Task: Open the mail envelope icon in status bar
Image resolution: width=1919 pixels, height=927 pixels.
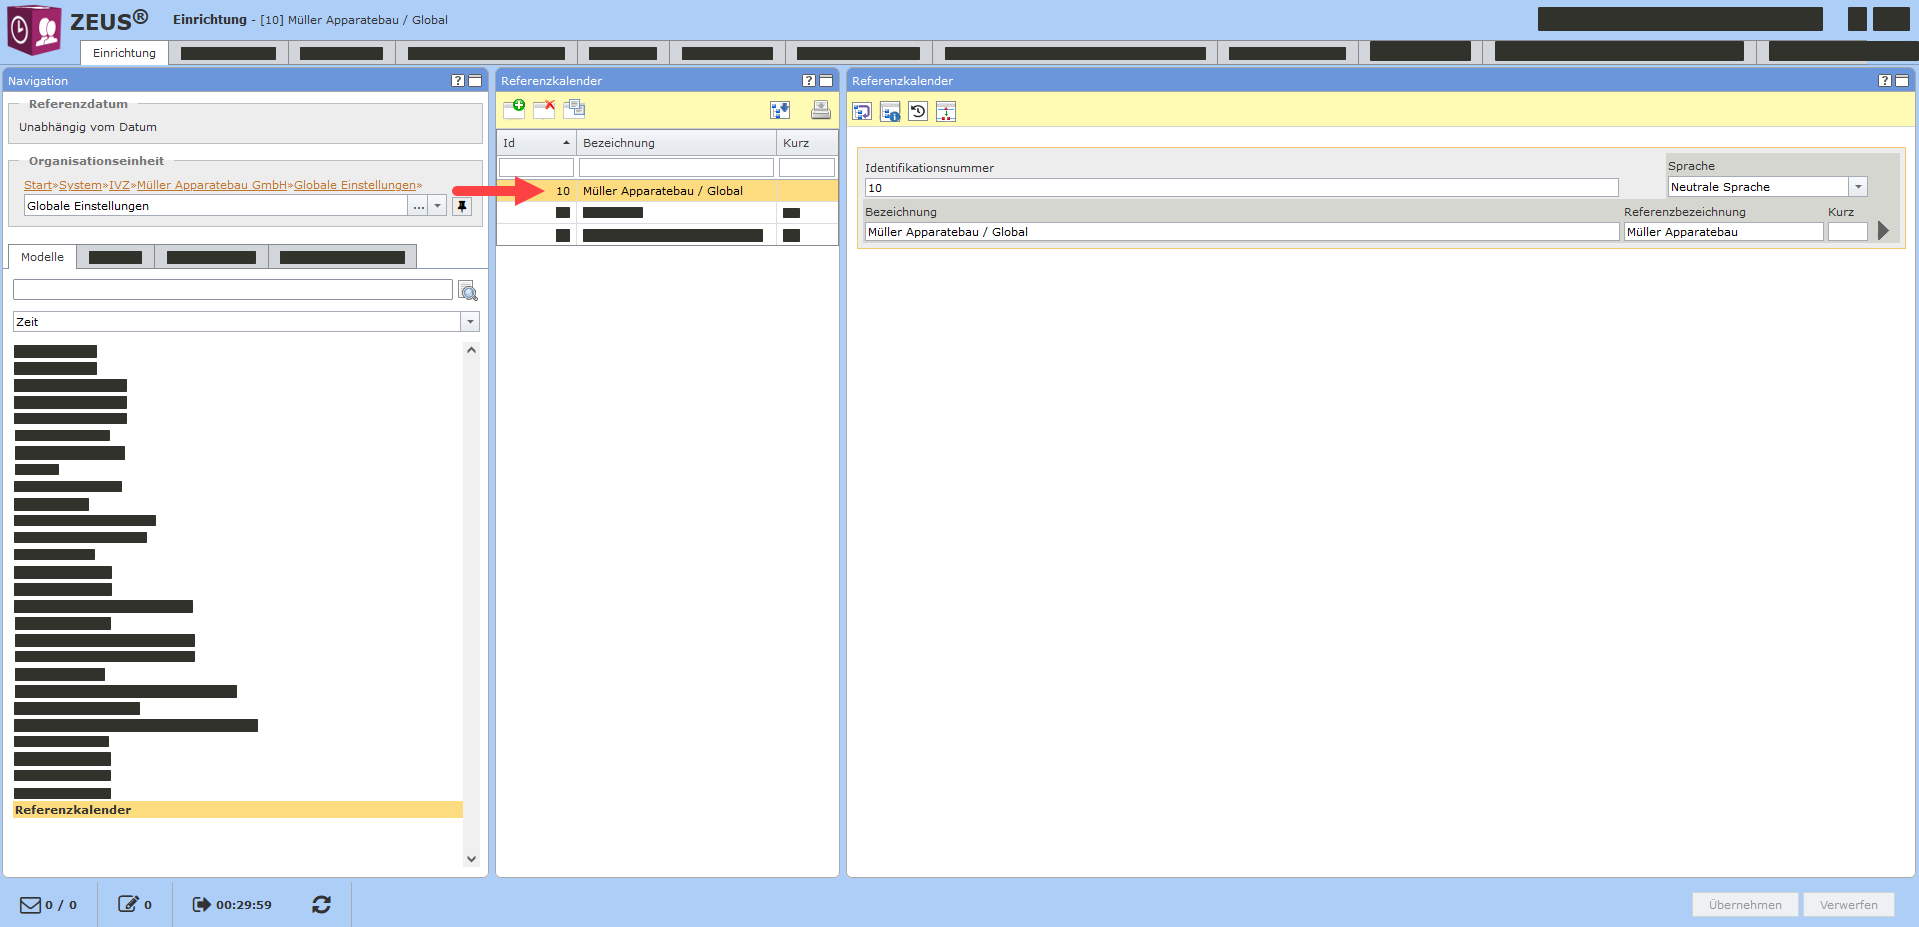Action: pyautogui.click(x=30, y=904)
